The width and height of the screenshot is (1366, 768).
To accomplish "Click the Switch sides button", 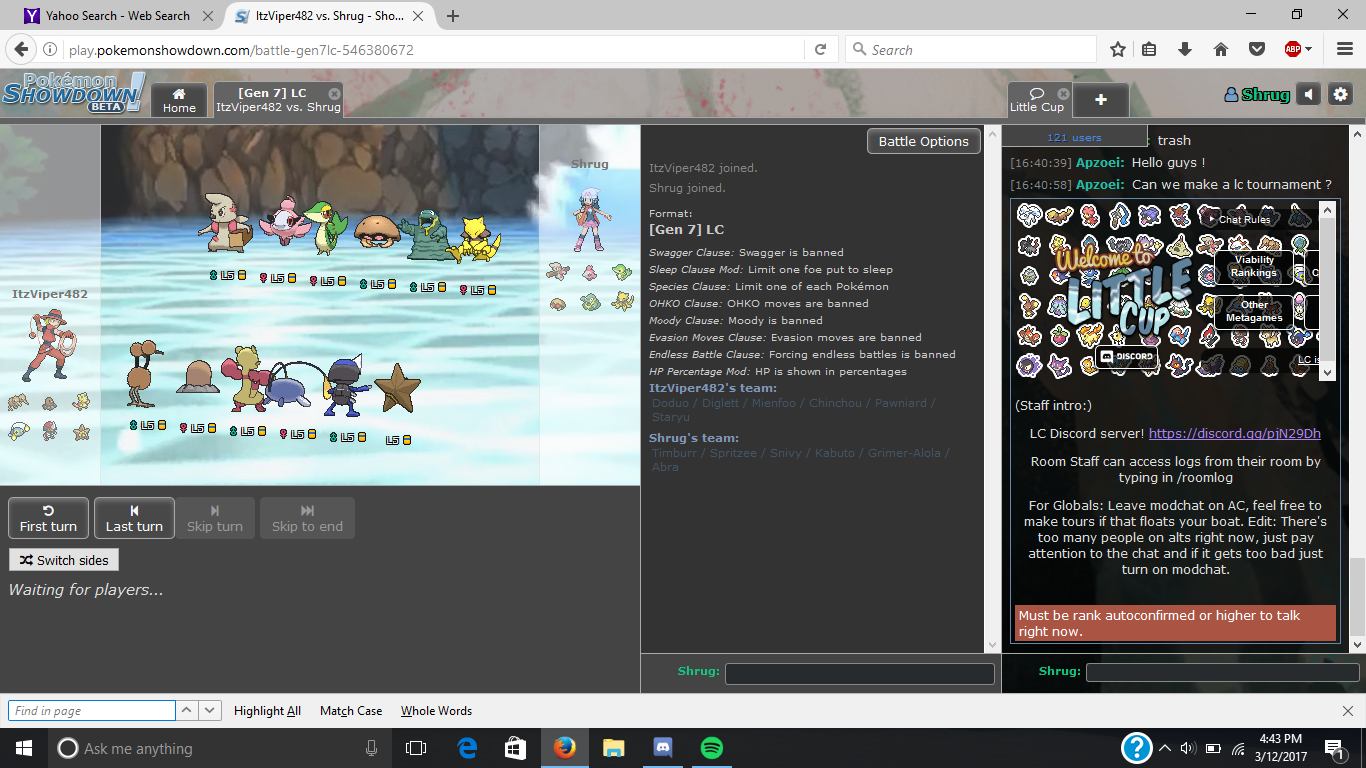I will [x=64, y=560].
